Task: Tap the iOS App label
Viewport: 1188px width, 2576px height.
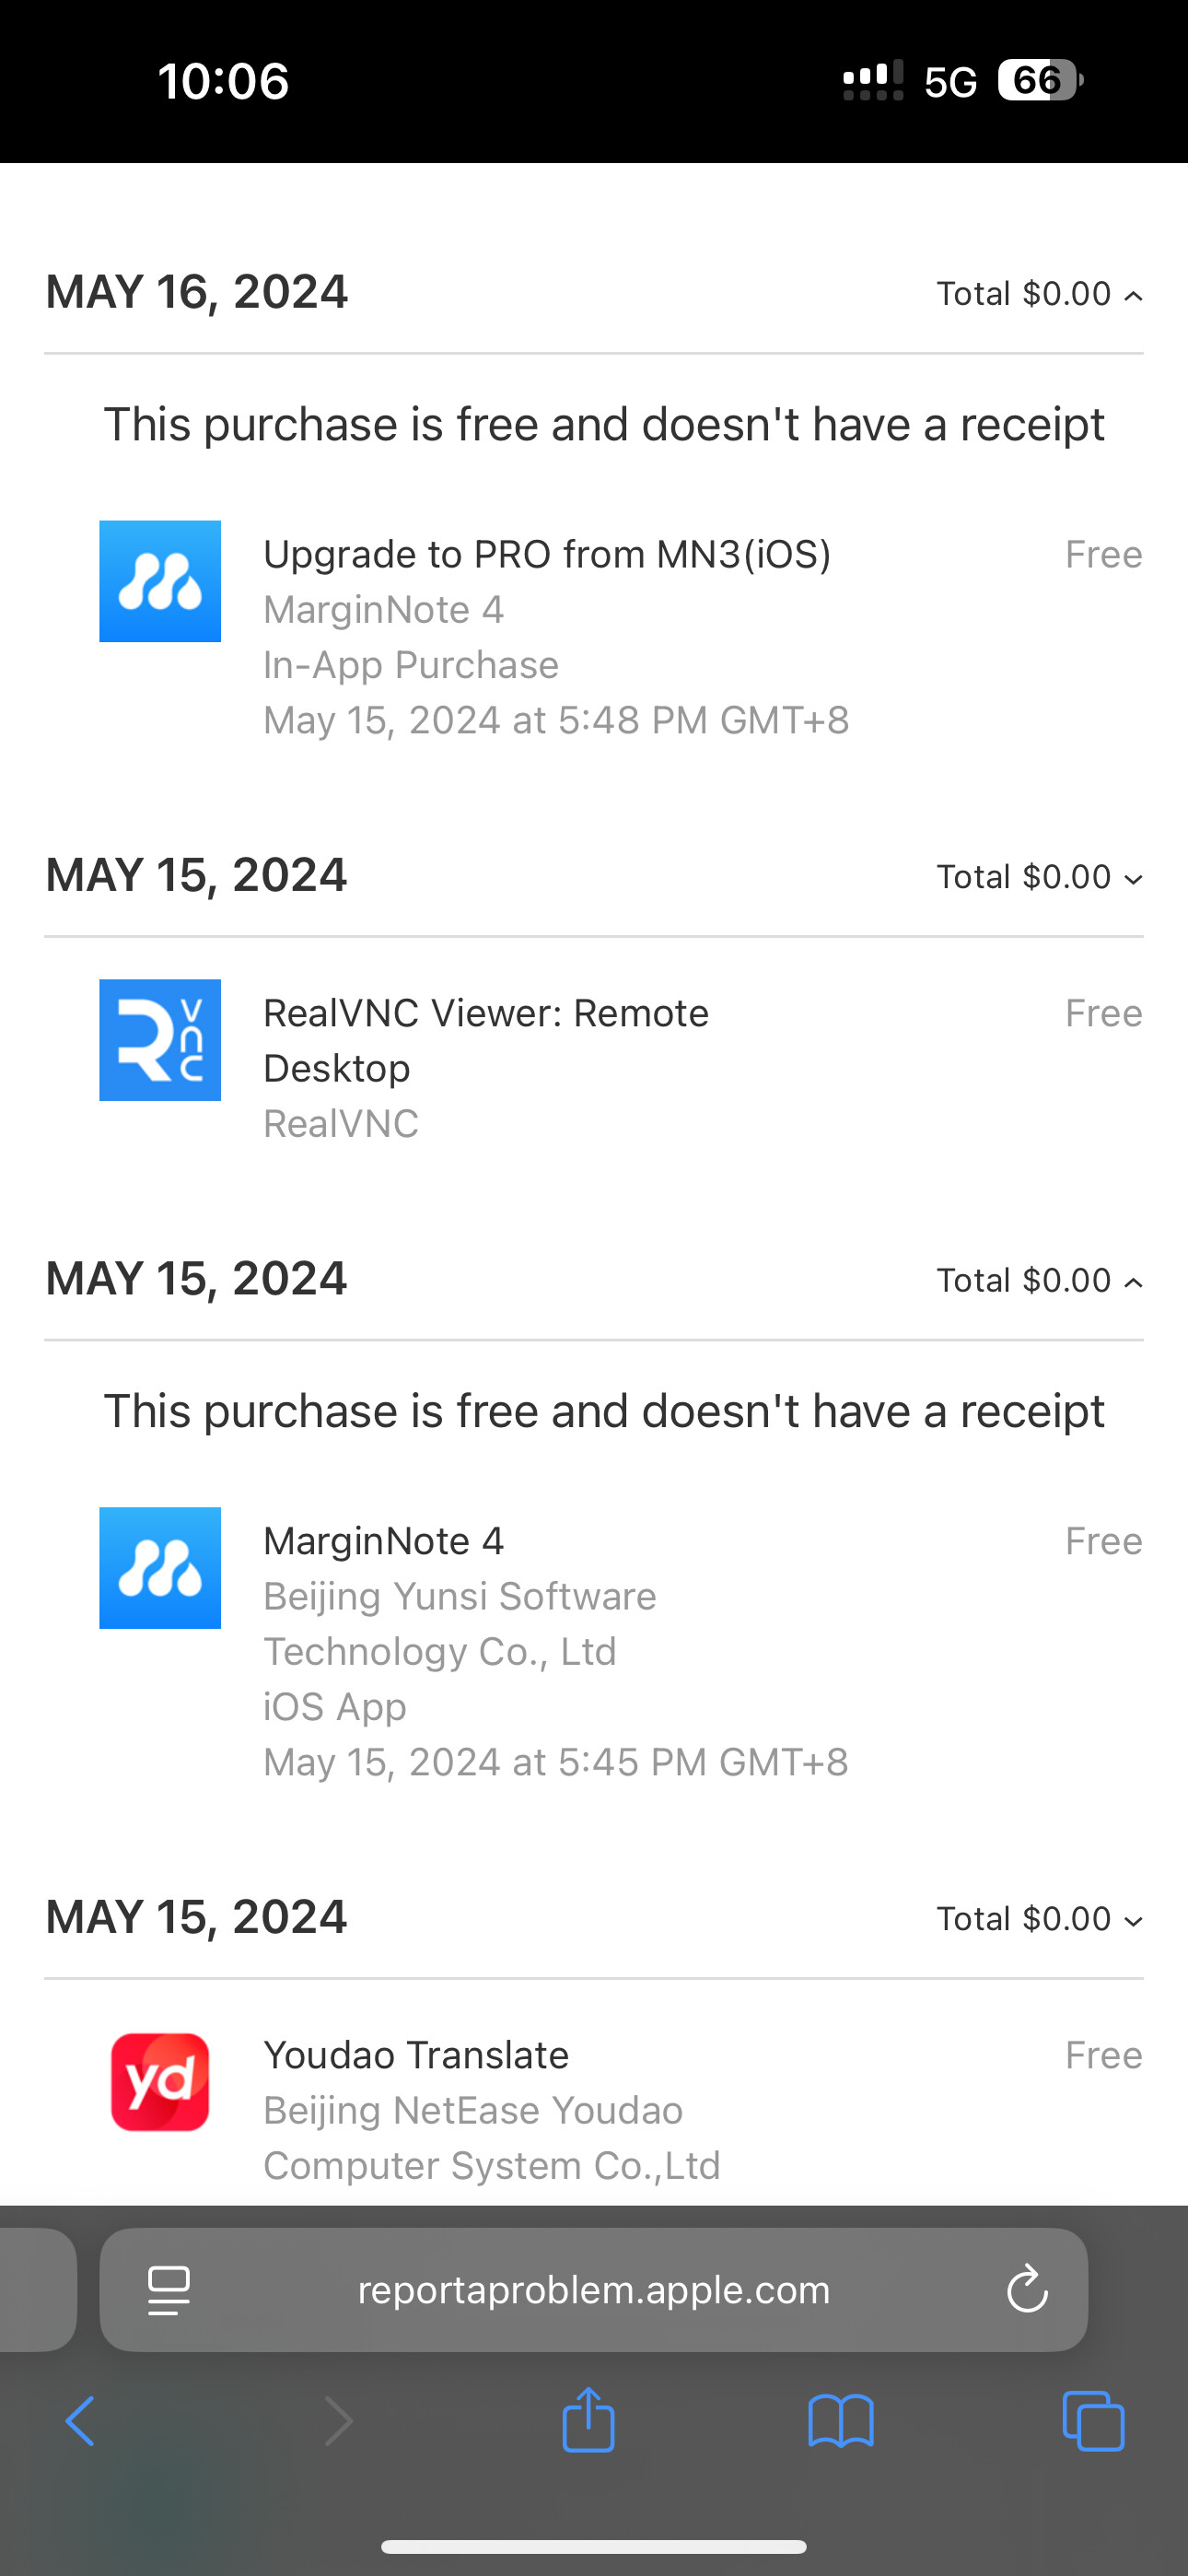Action: click(335, 1706)
